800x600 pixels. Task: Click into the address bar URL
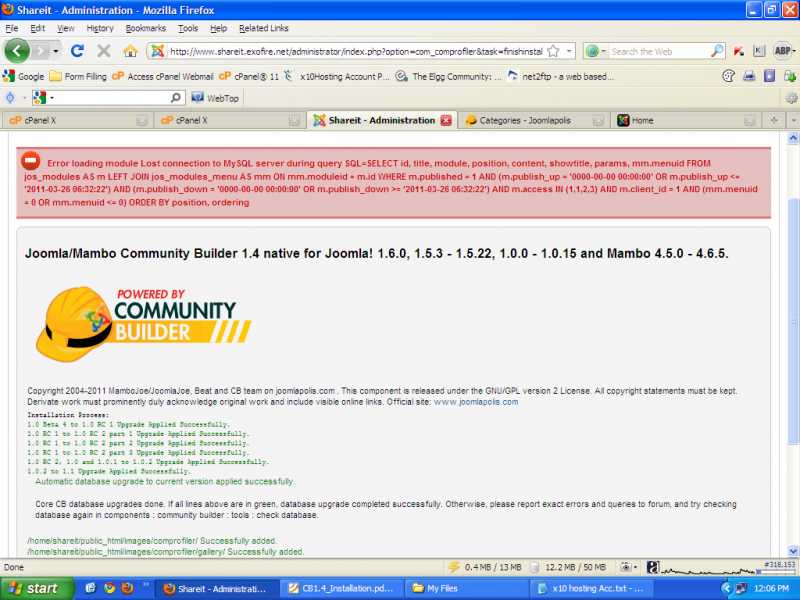356,52
